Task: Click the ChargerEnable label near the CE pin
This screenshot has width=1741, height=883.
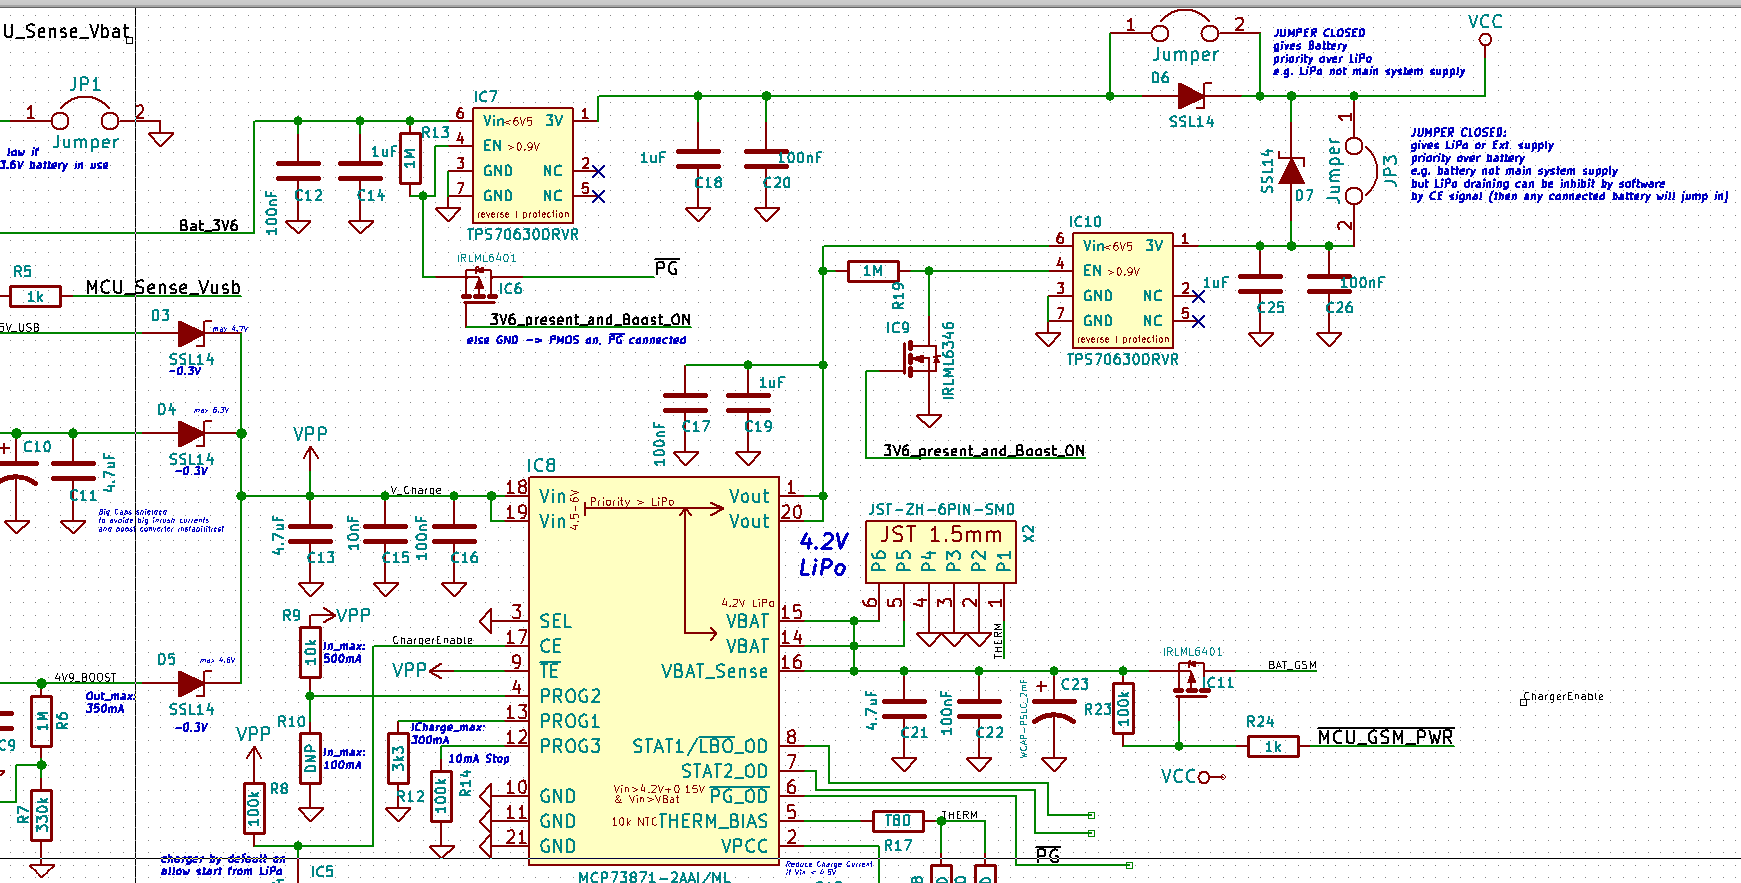Action: [x=432, y=640]
